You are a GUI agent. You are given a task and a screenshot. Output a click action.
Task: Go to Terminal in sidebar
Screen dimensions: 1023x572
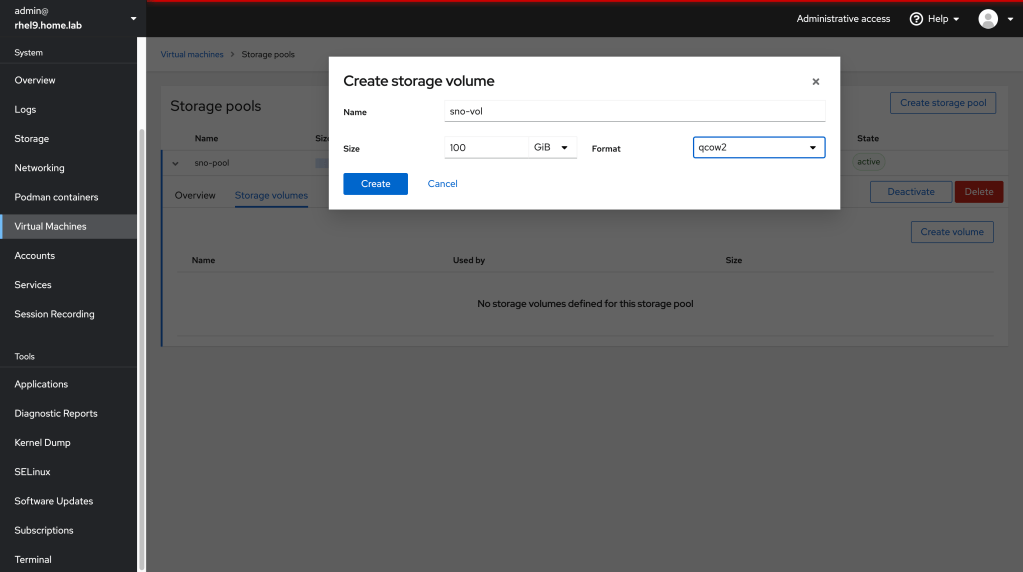pyautogui.click(x=33, y=559)
